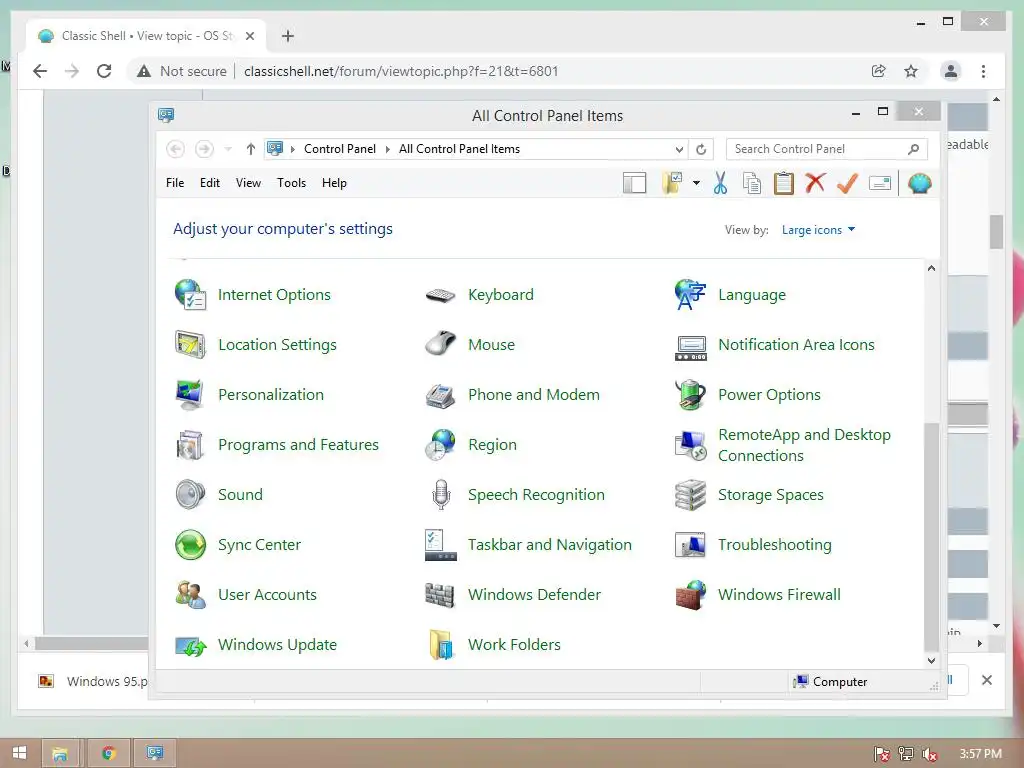Select the Classic Shell browser tab
Viewport: 1024px width, 768px height.
pyautogui.click(x=146, y=36)
